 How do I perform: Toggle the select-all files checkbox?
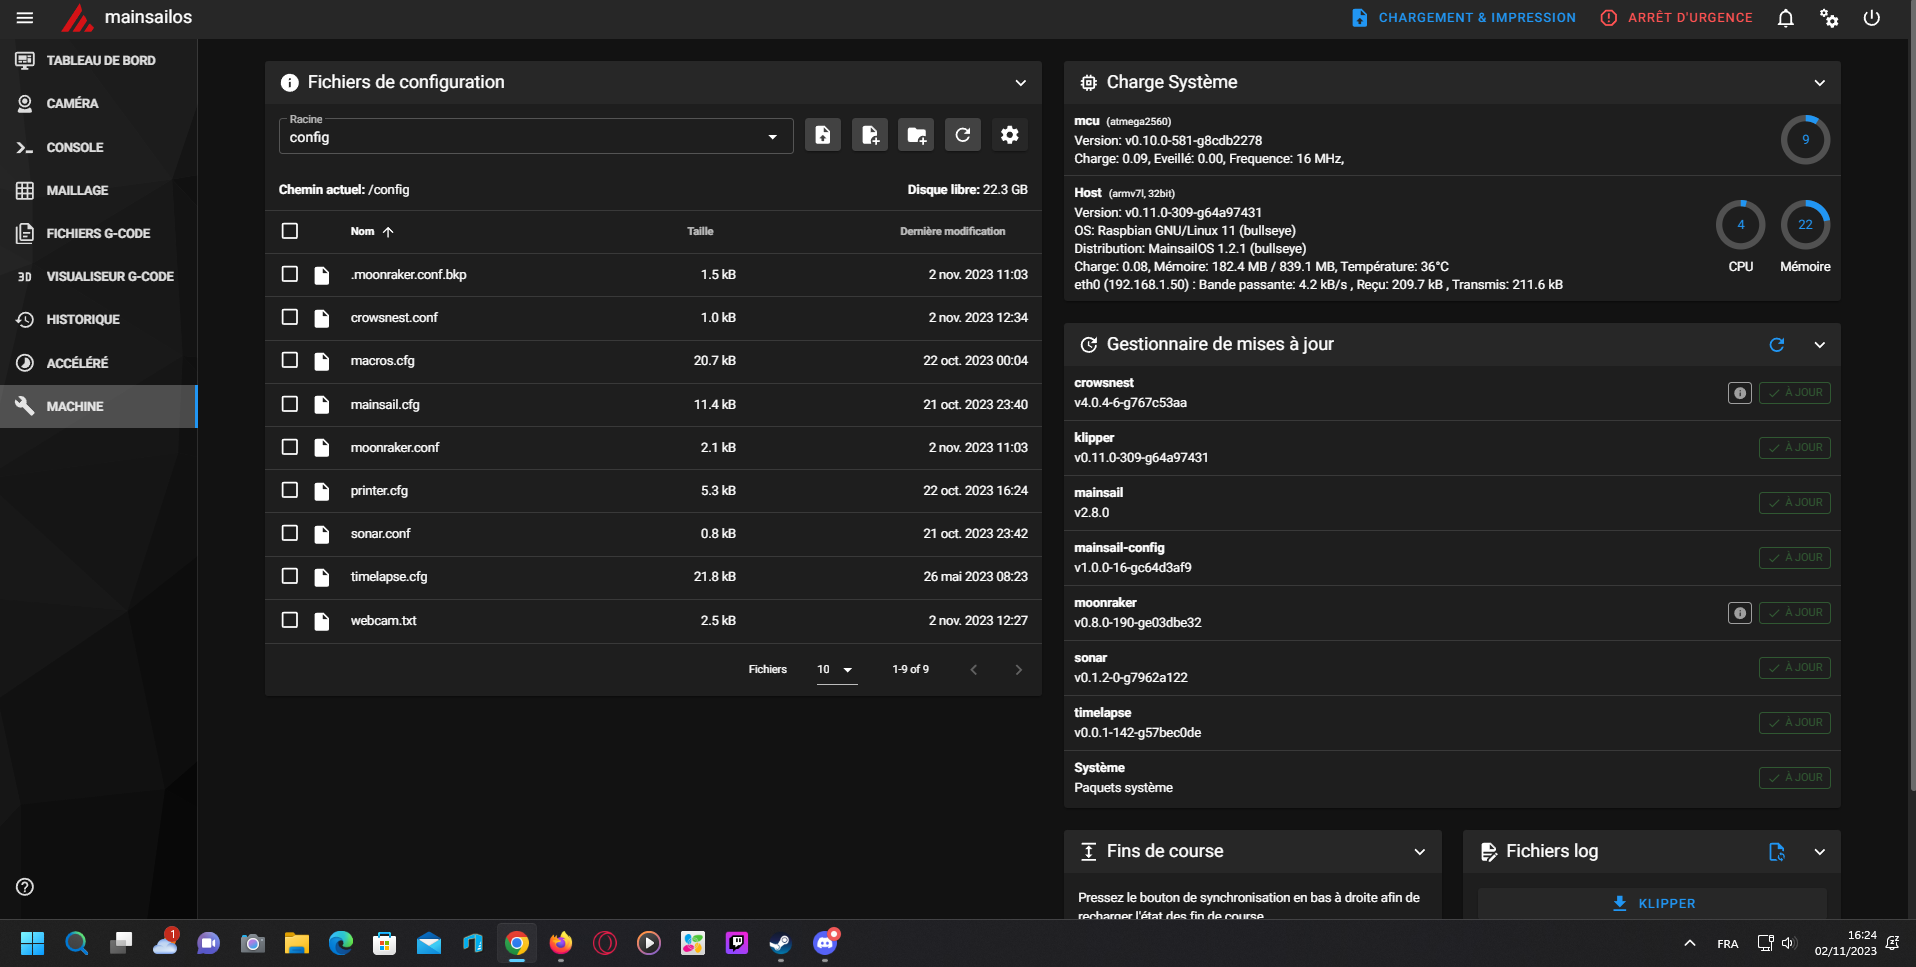coord(290,231)
